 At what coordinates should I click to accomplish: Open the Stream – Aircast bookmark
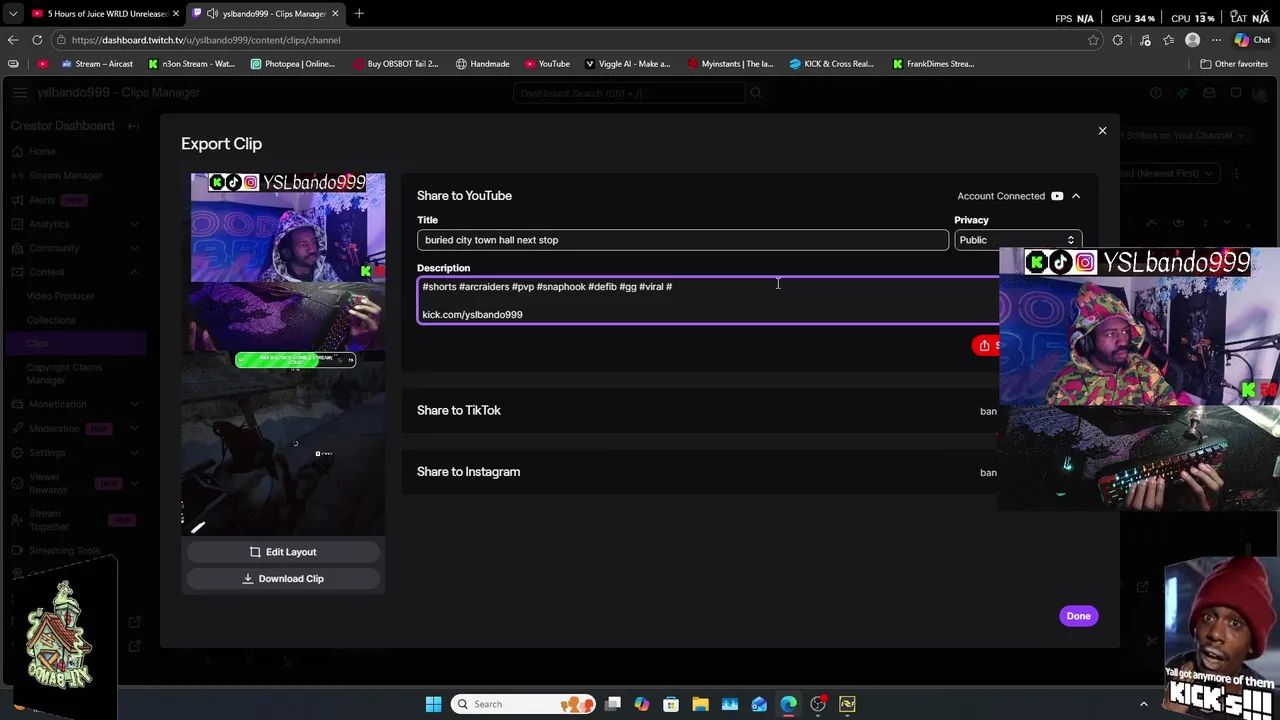pos(97,64)
